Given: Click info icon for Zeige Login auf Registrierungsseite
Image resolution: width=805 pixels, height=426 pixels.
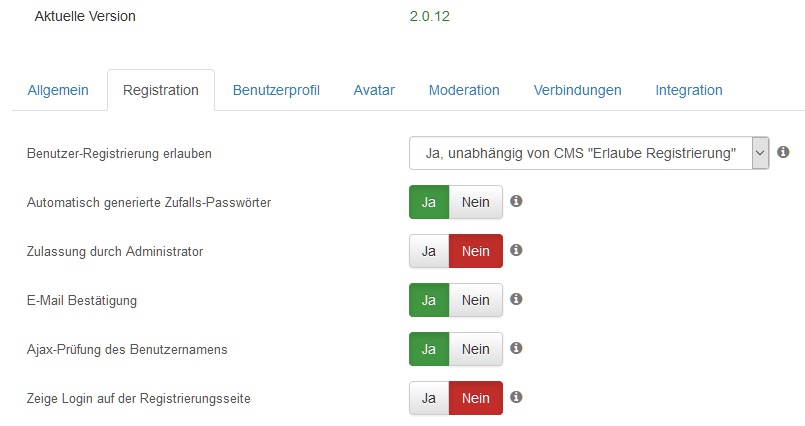Looking at the screenshot, I should [x=516, y=397].
